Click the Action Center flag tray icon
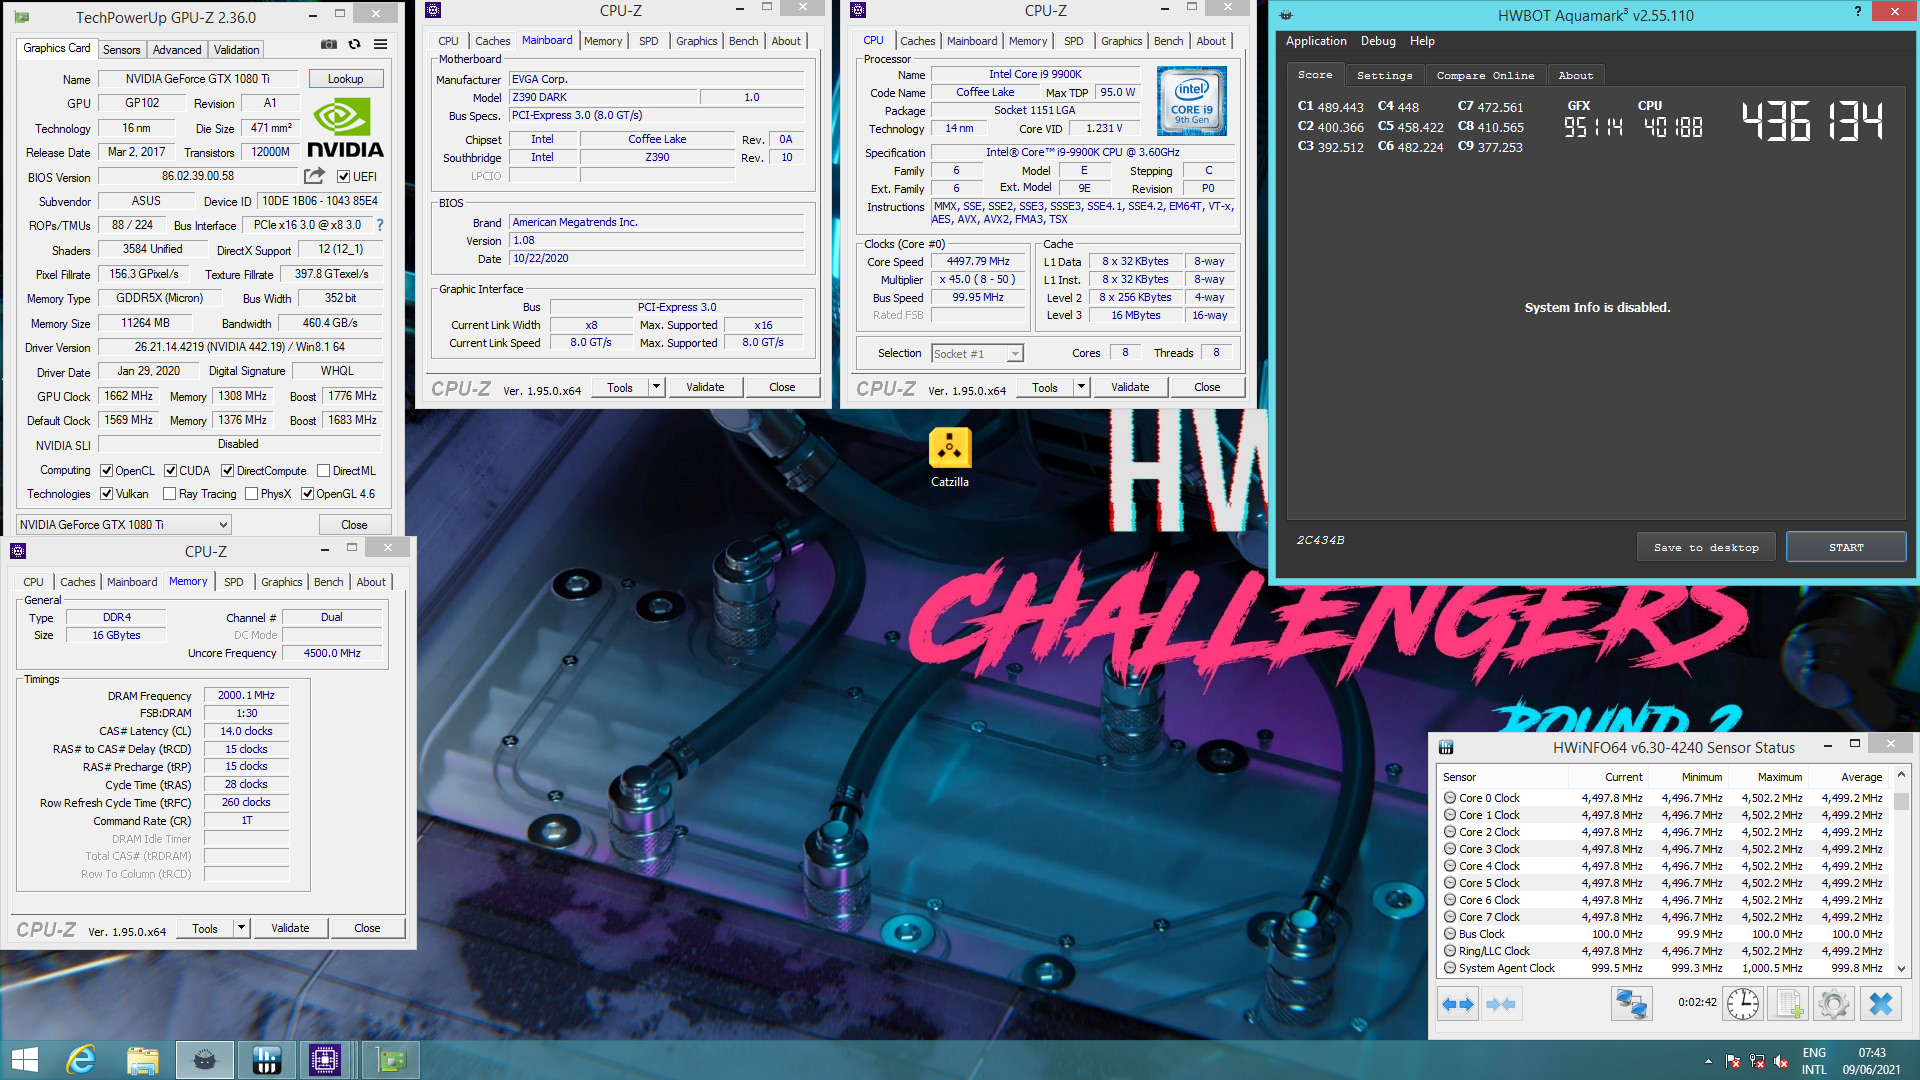The height and width of the screenshot is (1080, 1920). click(x=1733, y=1061)
